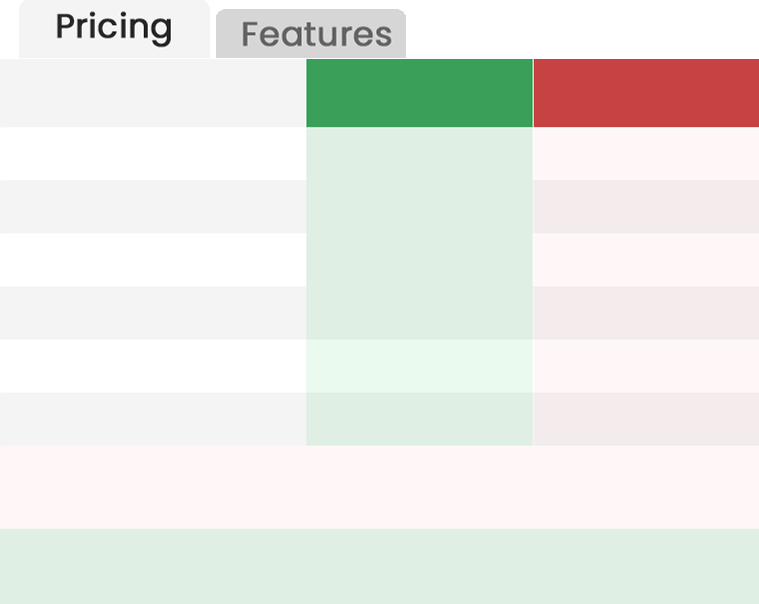Click the lighter highlighted cell in green column

point(419,366)
